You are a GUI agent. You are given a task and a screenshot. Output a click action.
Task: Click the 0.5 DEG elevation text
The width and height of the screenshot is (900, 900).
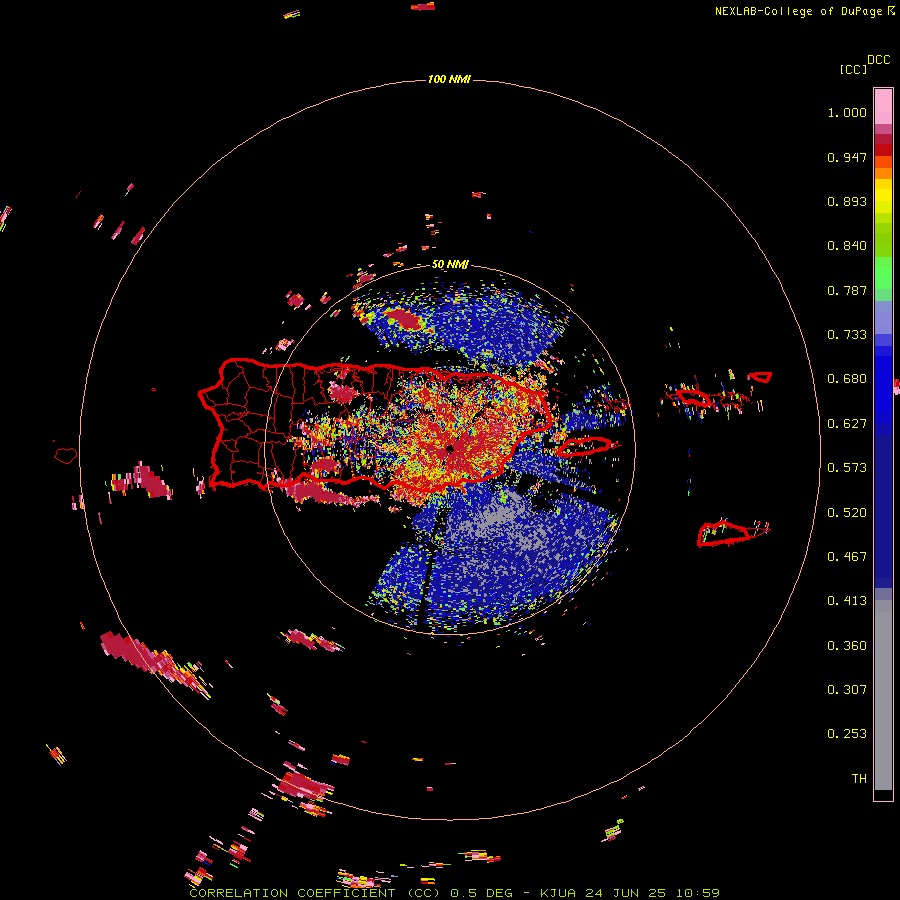pos(483,893)
